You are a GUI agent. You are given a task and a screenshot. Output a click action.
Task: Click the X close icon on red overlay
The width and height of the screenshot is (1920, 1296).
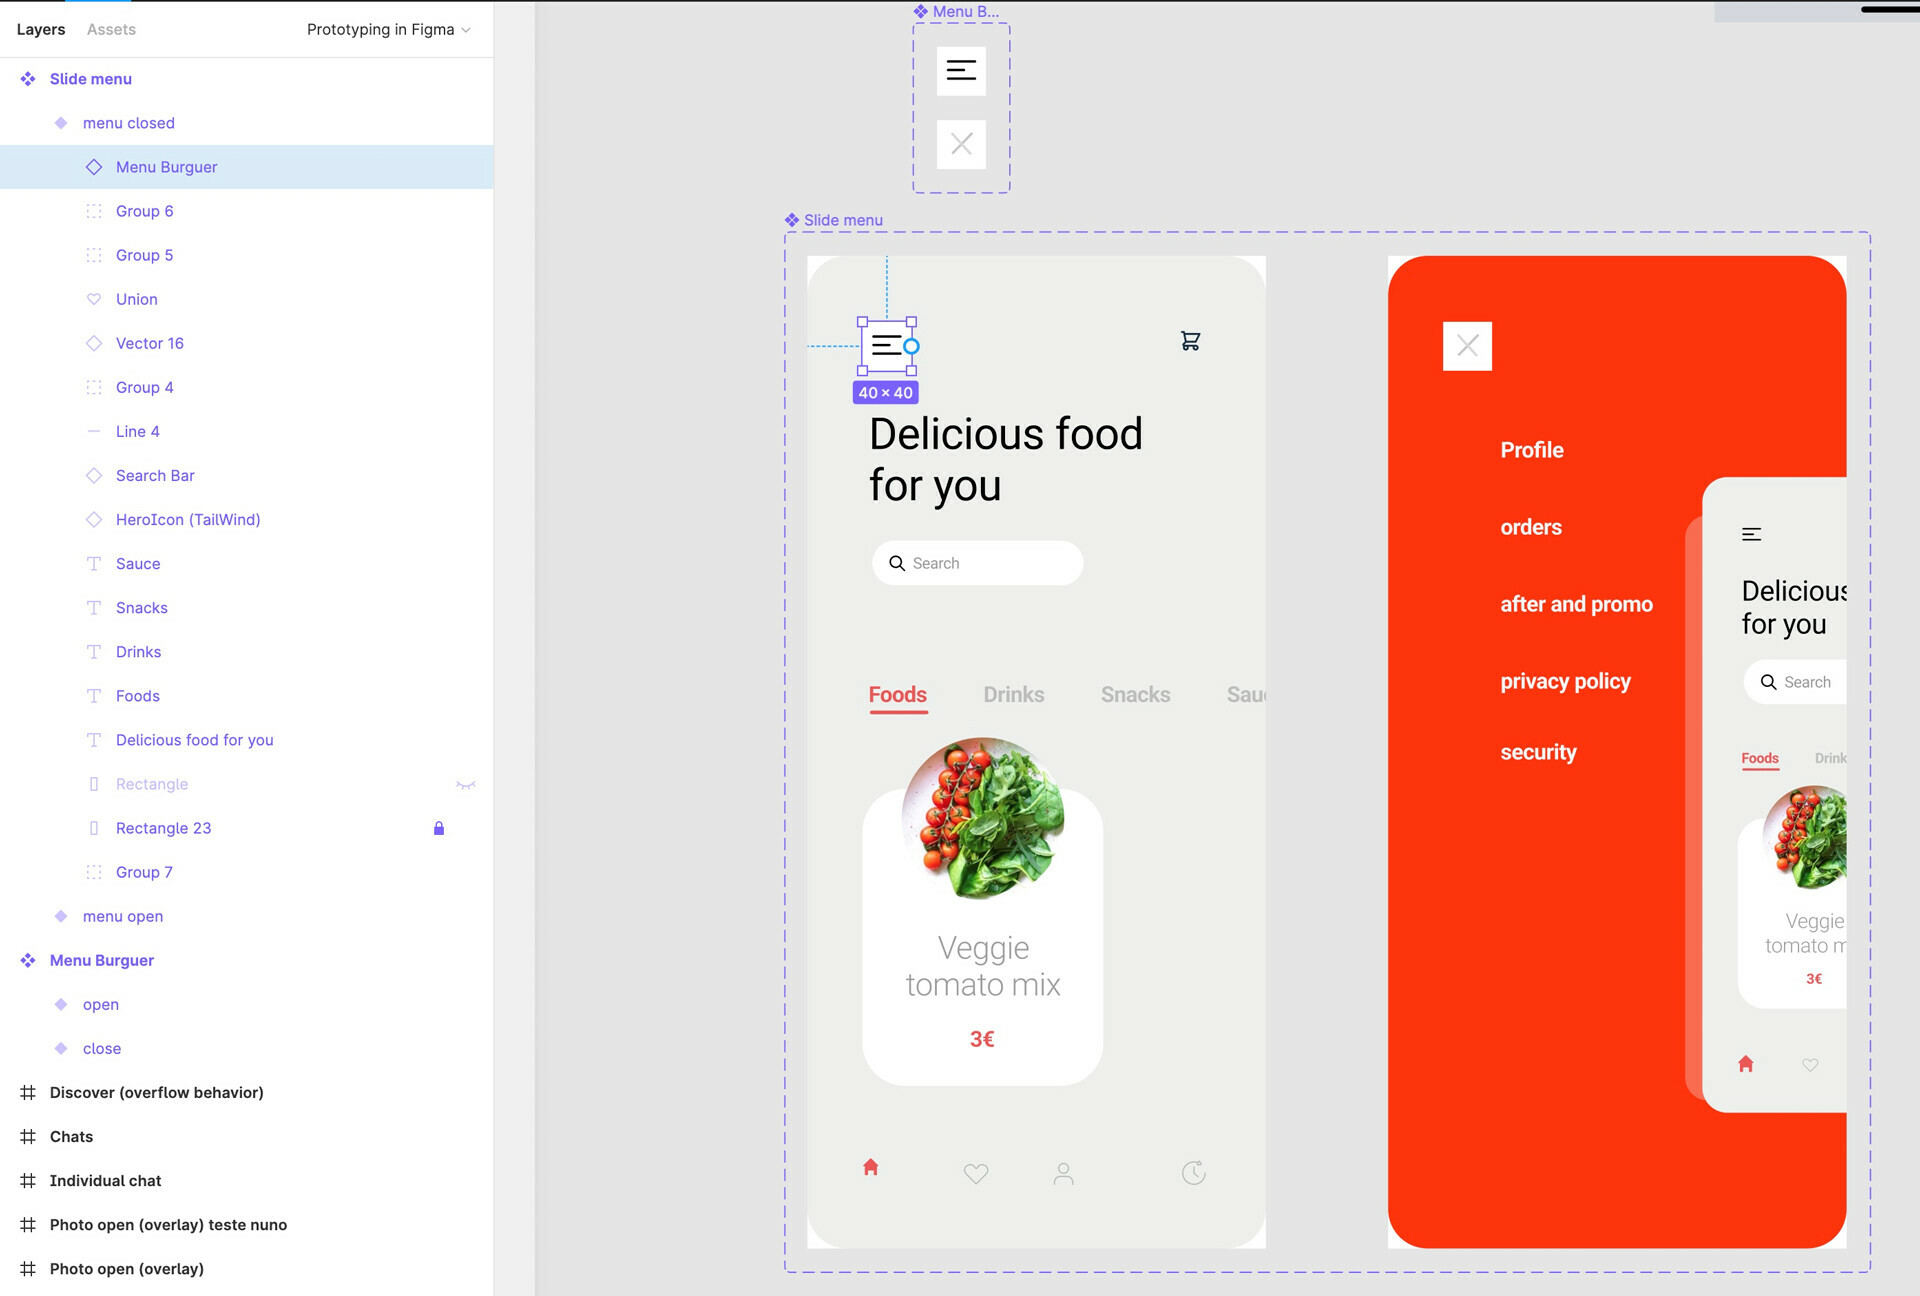pos(1466,346)
